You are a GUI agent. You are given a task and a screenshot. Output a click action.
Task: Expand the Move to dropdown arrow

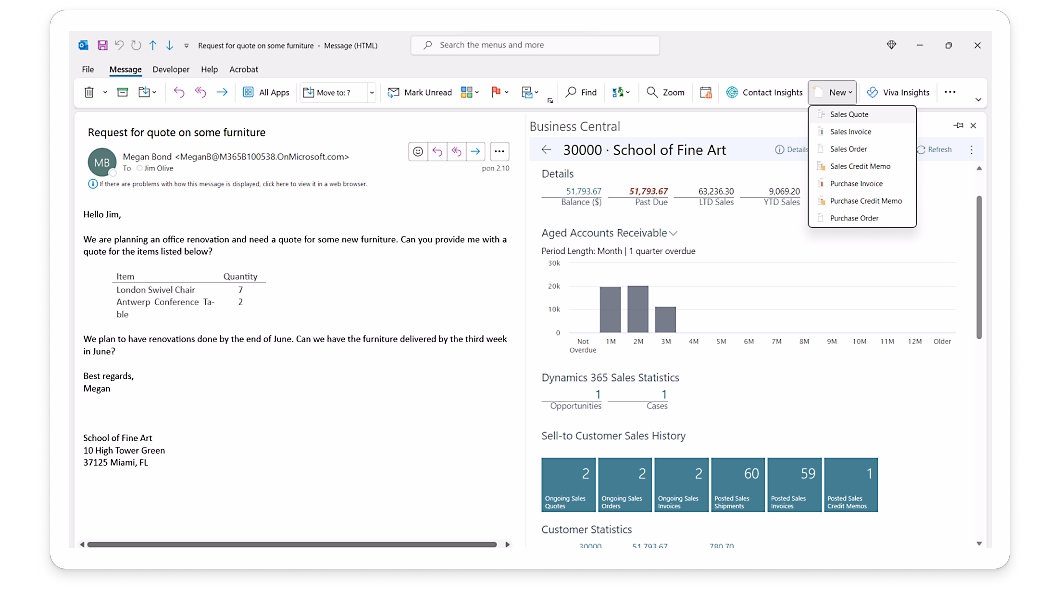pos(371,93)
